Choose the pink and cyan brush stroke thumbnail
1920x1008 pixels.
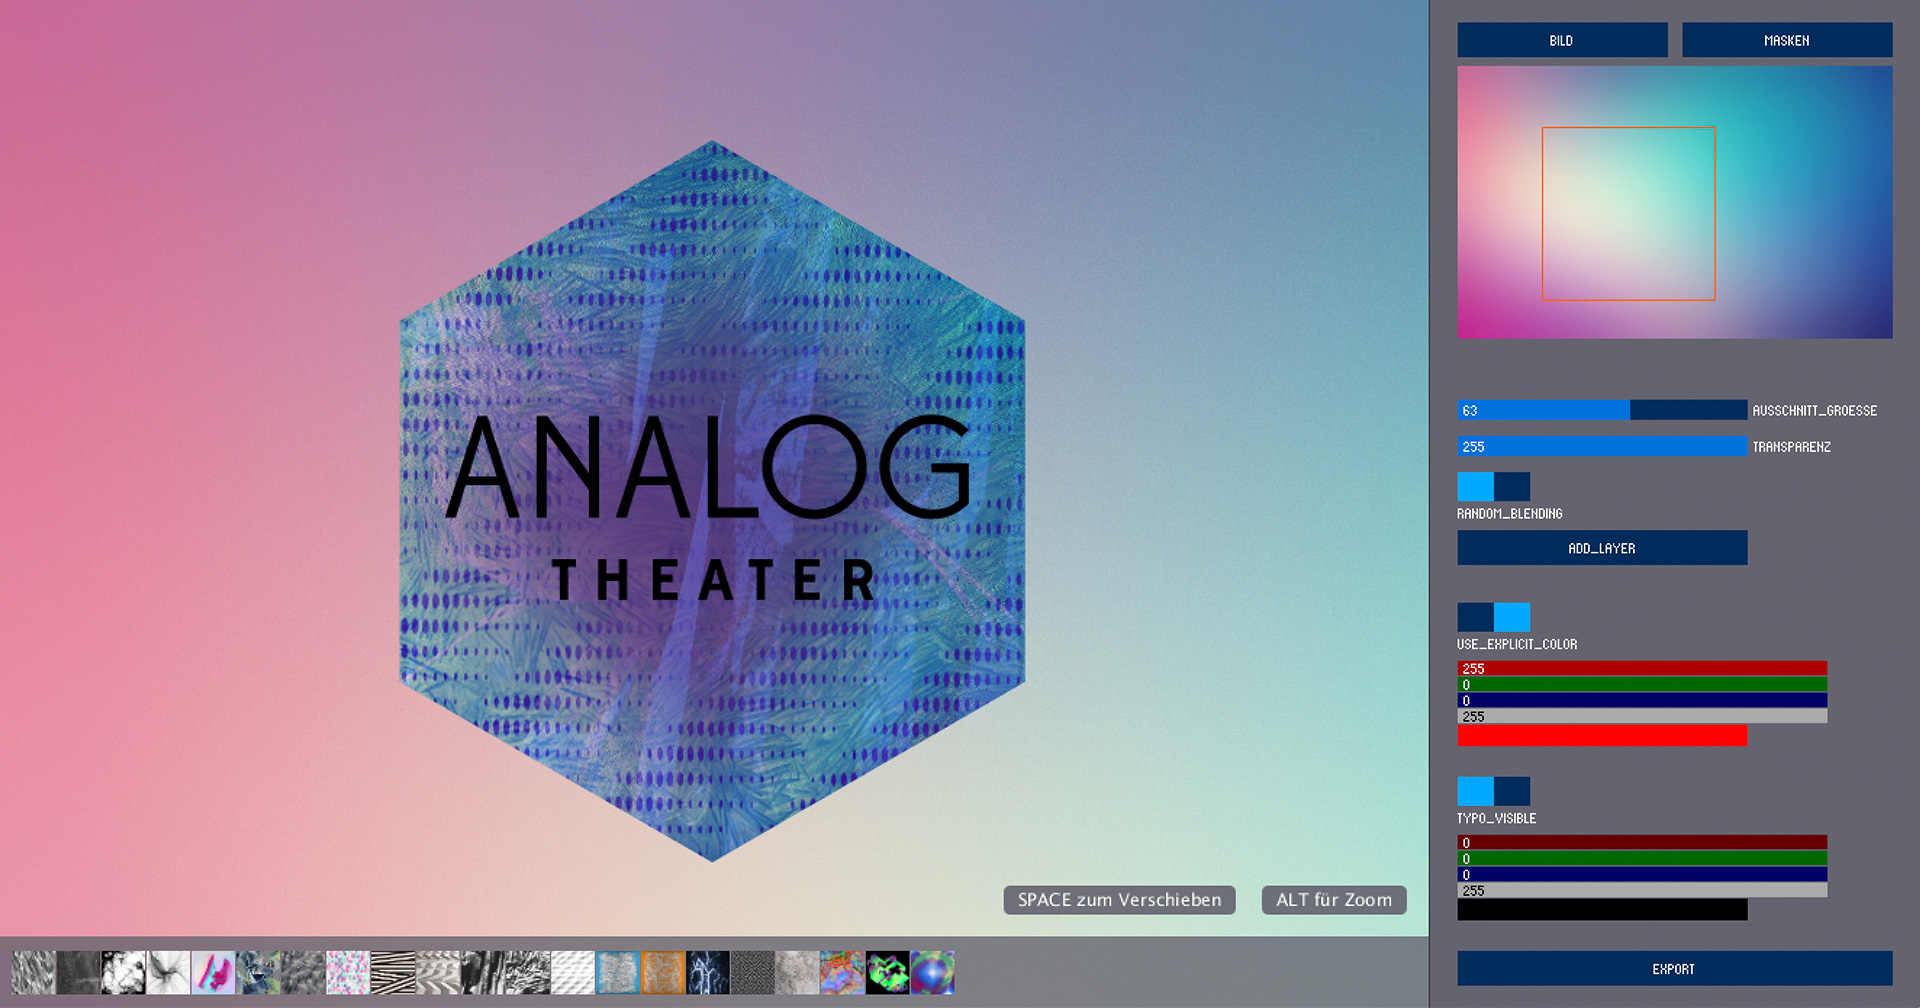[x=214, y=972]
